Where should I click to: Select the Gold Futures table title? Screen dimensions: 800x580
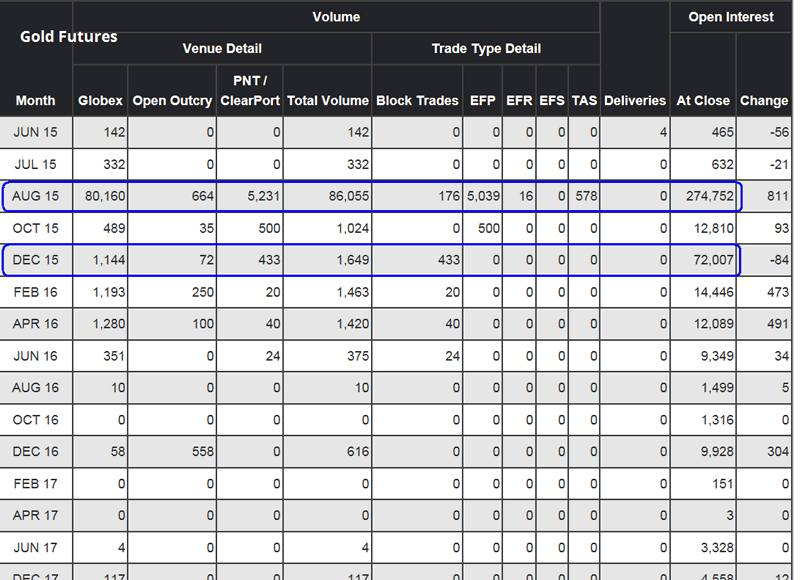(x=68, y=37)
